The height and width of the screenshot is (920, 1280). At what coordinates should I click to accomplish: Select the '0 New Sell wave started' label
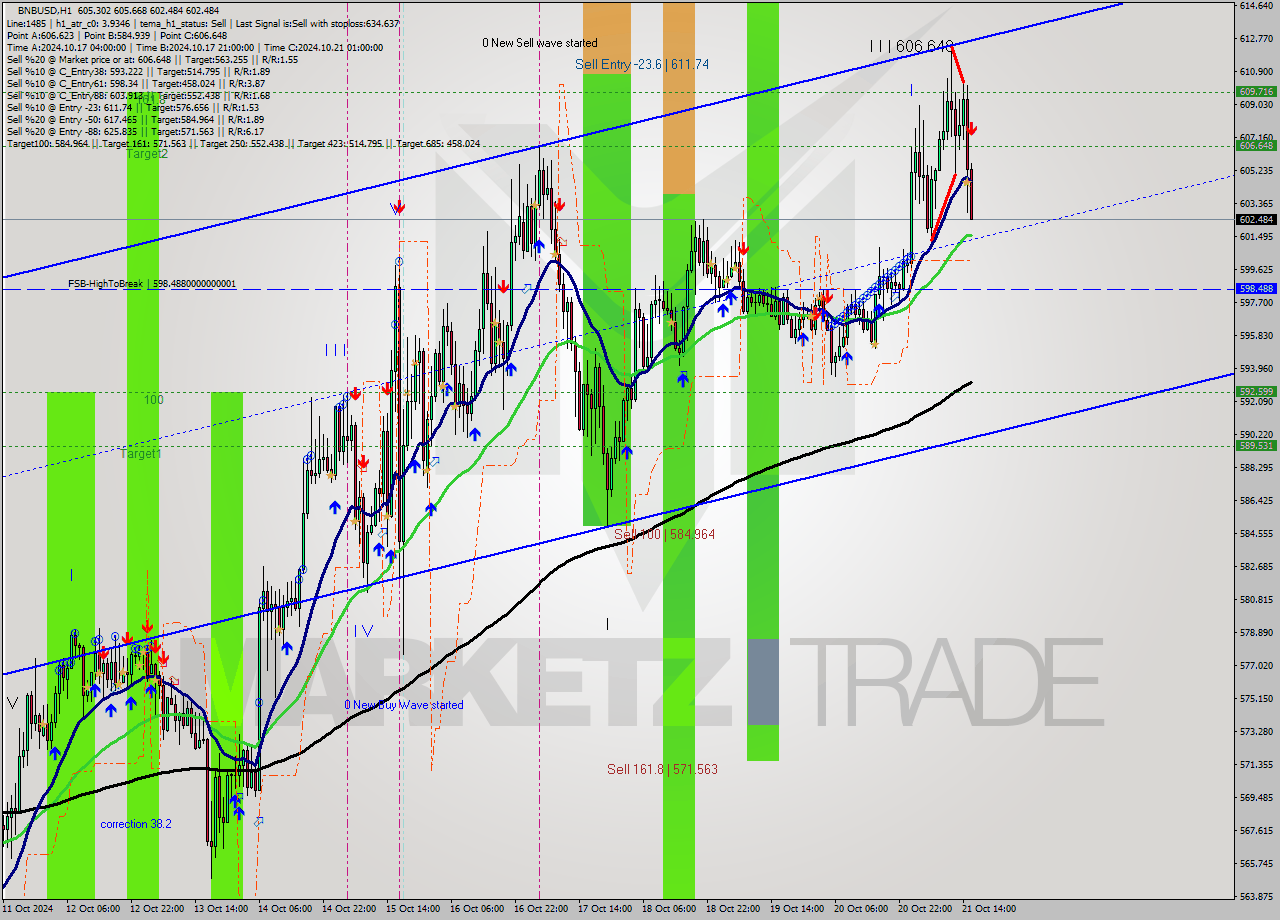[540, 43]
